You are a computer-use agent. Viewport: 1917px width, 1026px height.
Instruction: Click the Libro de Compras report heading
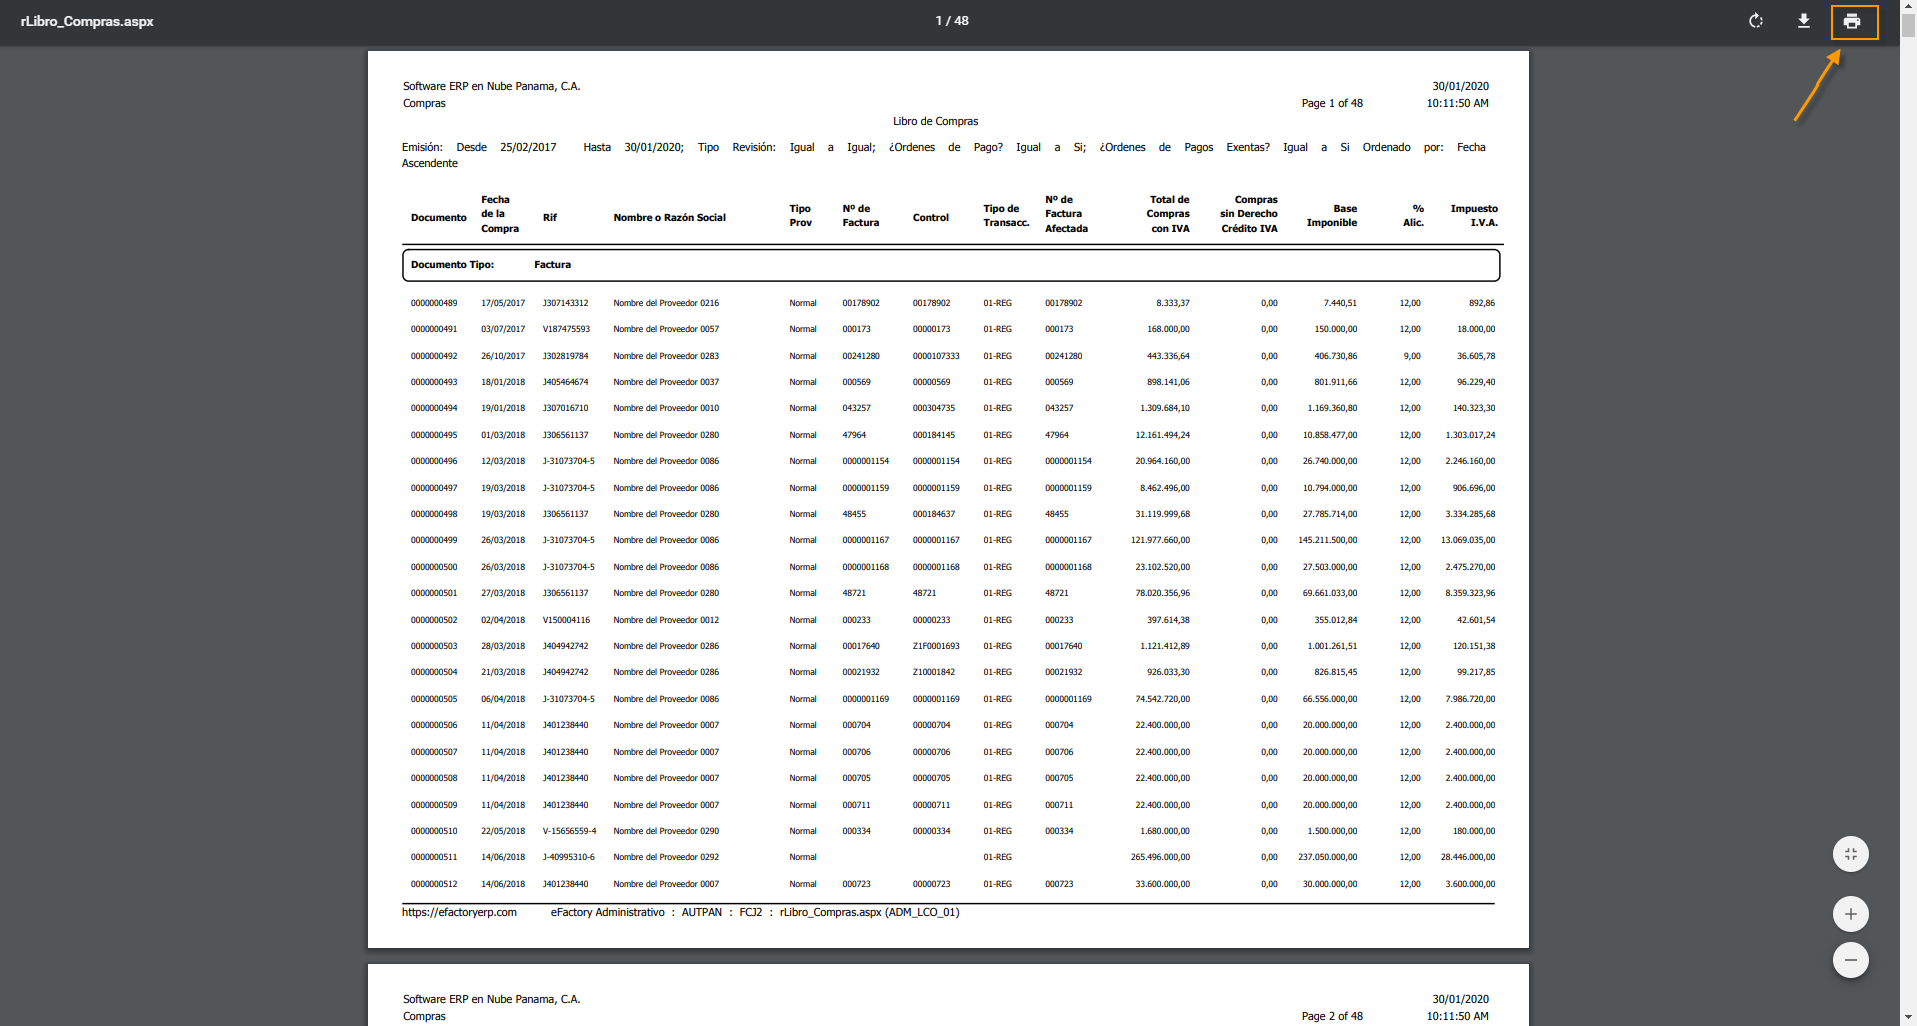935,121
